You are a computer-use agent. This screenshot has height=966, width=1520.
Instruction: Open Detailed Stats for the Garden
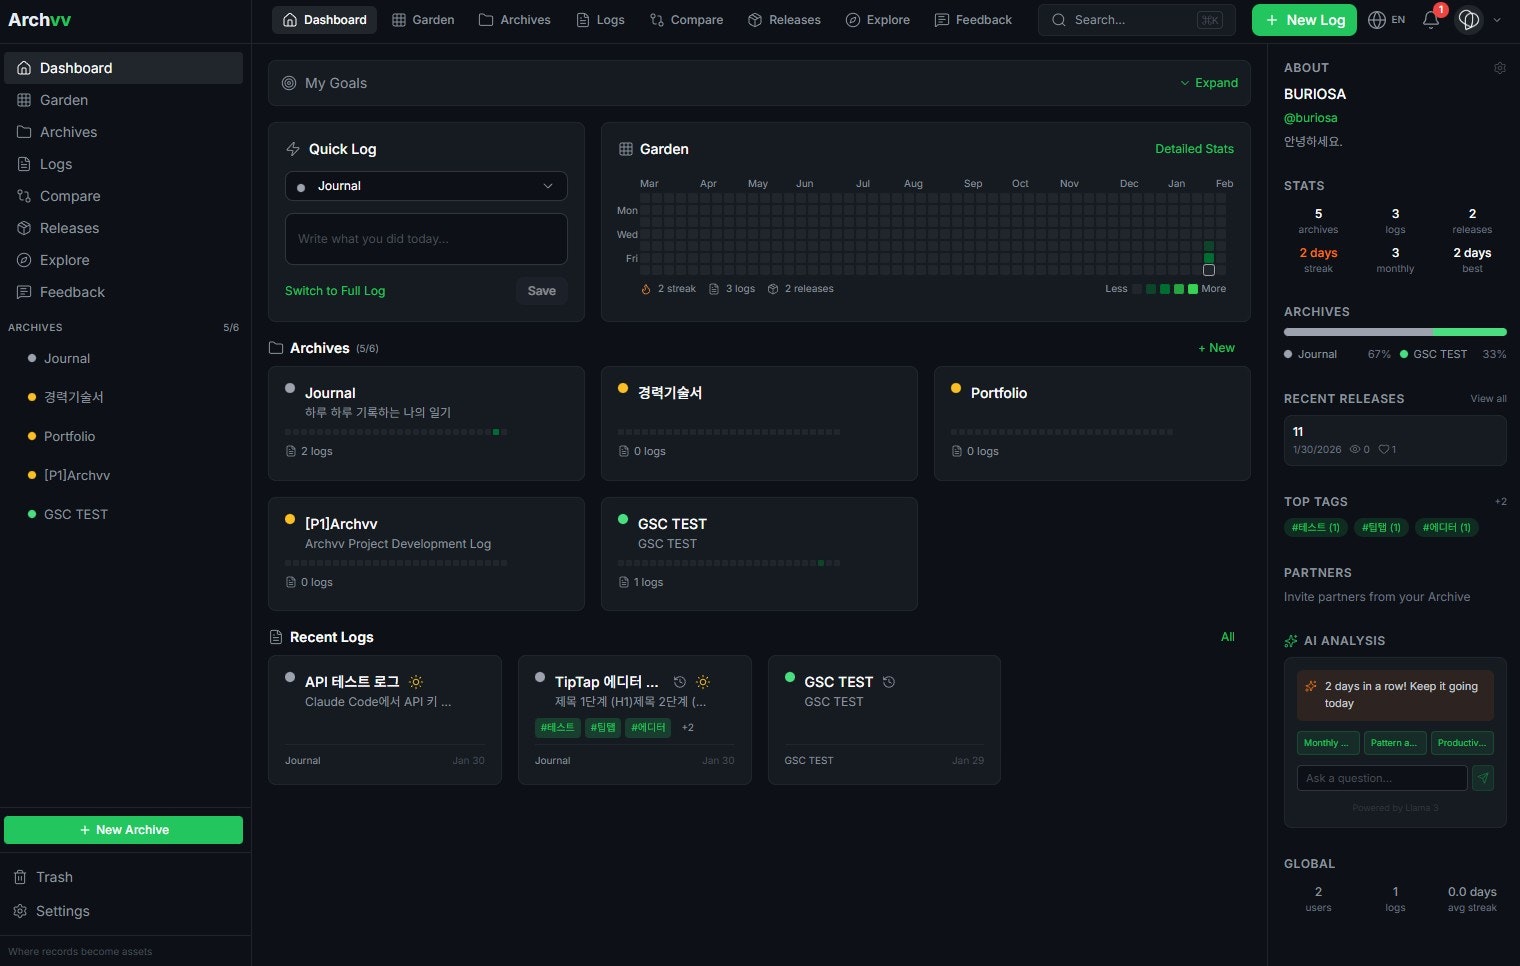pos(1194,148)
